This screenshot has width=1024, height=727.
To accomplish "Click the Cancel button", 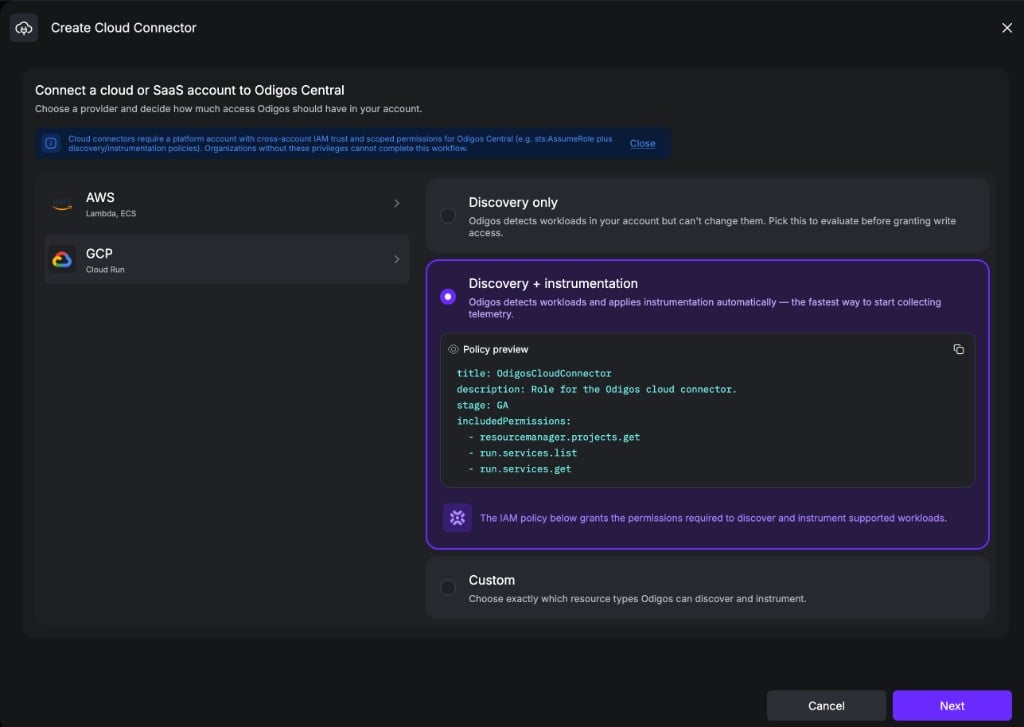I will [x=826, y=705].
